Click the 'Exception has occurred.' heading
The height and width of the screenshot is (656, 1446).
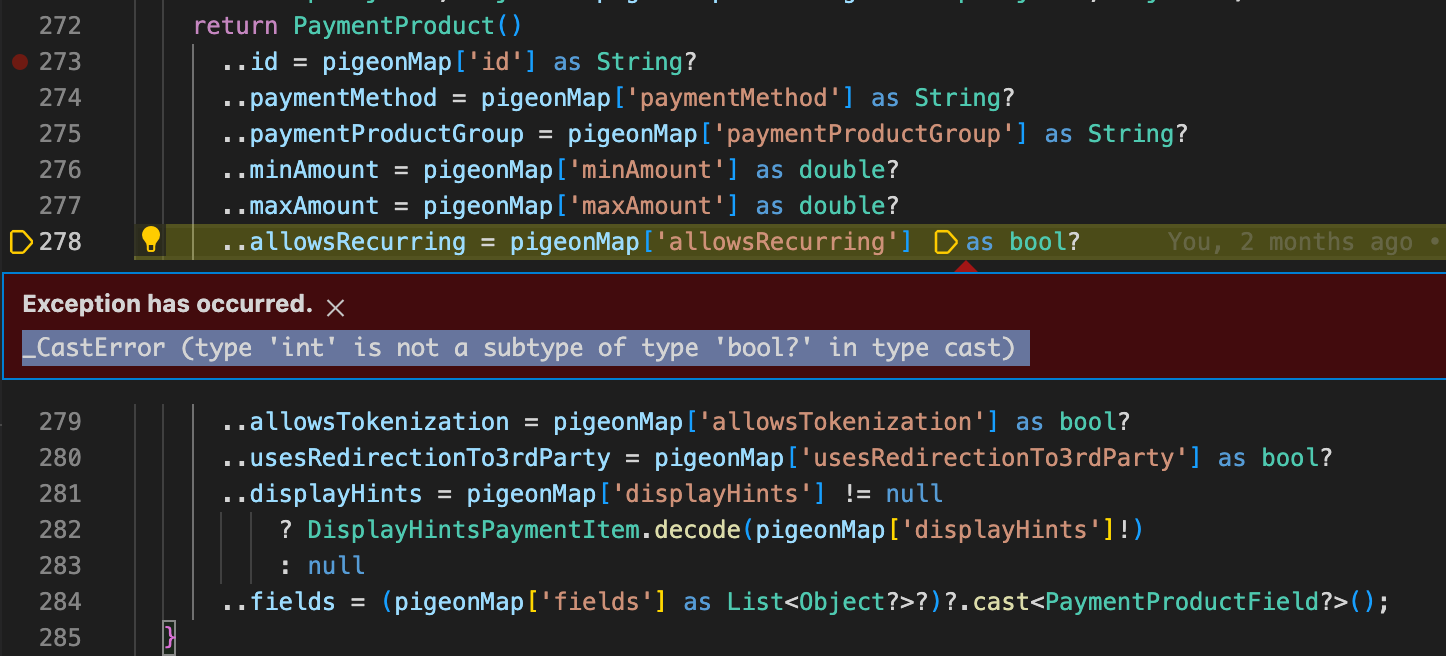pos(168,305)
